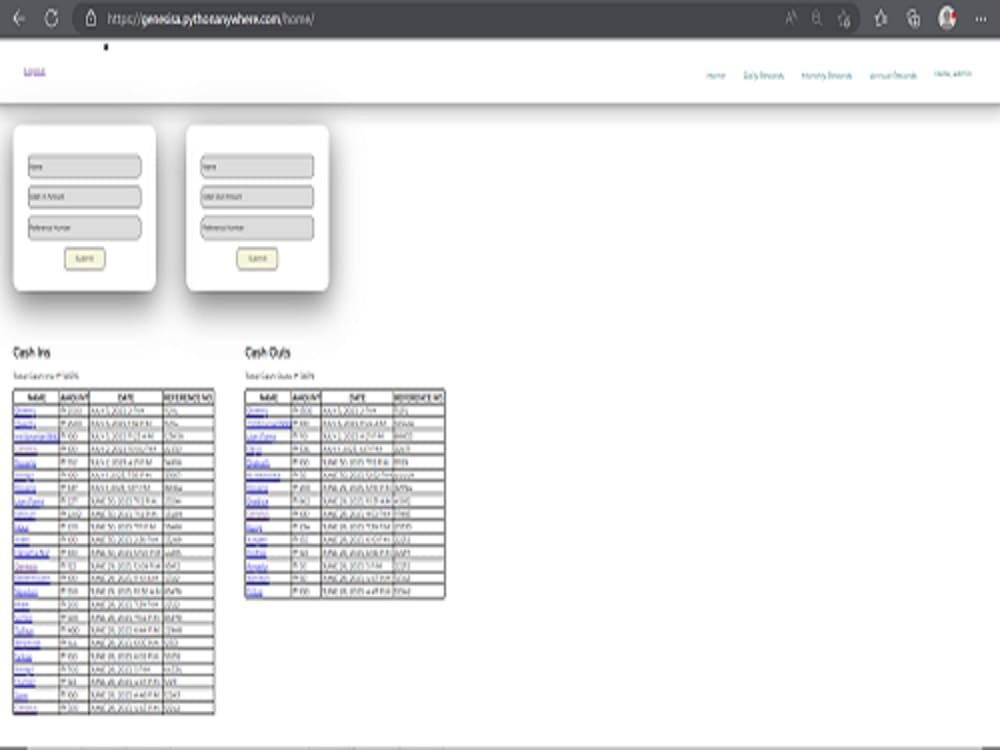Open the browser settings ellipsis menu

click(981, 18)
